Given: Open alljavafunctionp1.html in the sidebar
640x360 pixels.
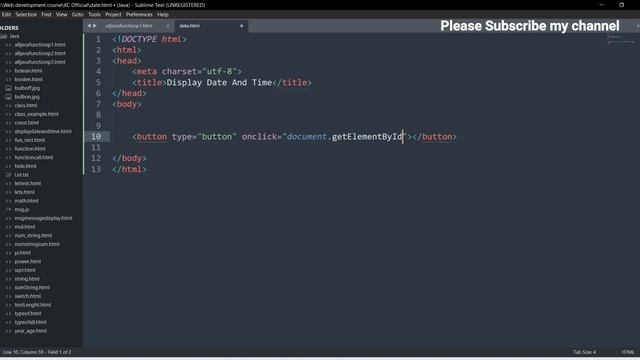Looking at the screenshot, I should coord(40,44).
